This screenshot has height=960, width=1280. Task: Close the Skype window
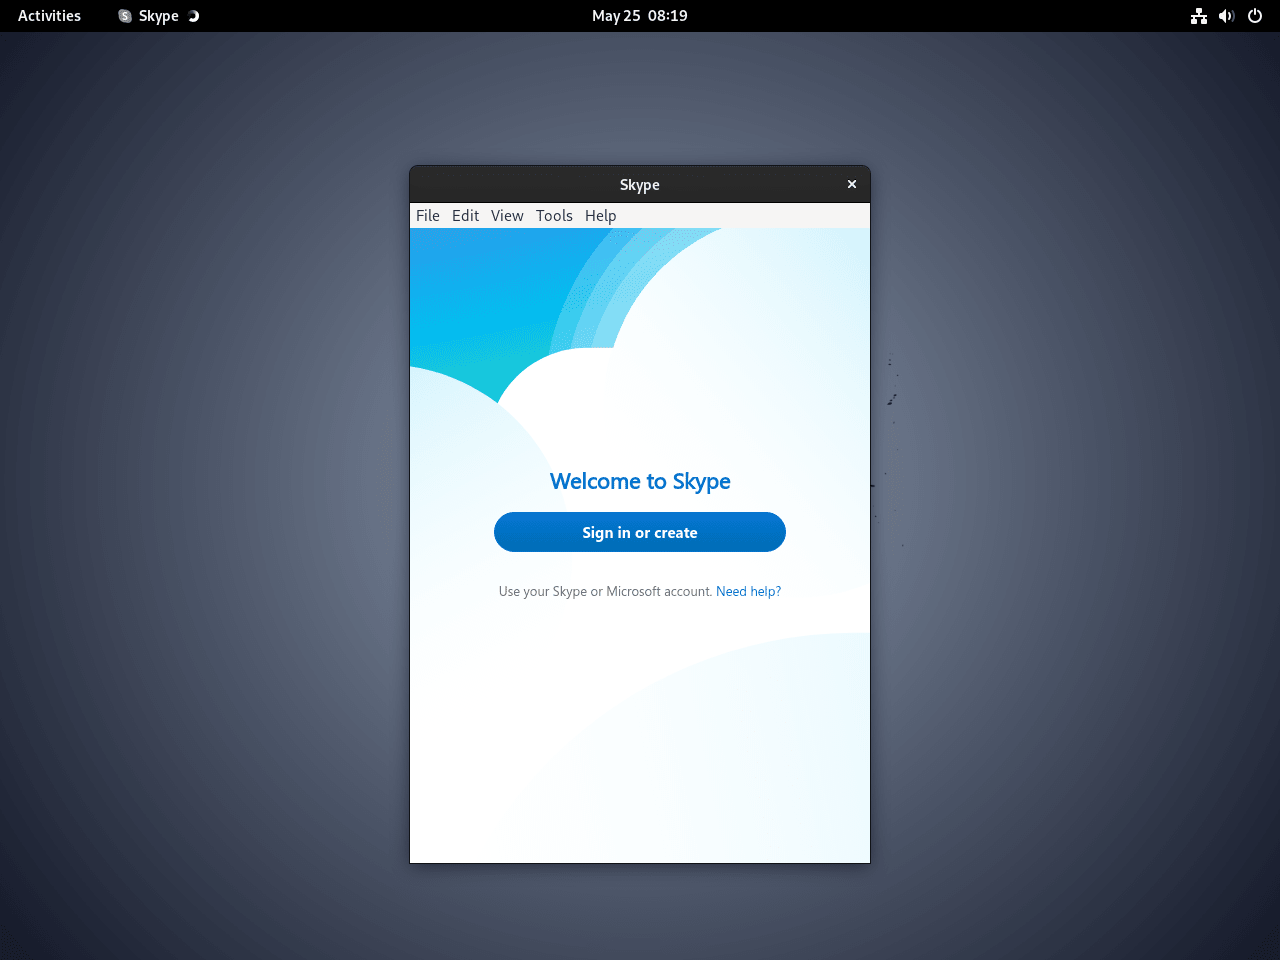[x=852, y=184]
